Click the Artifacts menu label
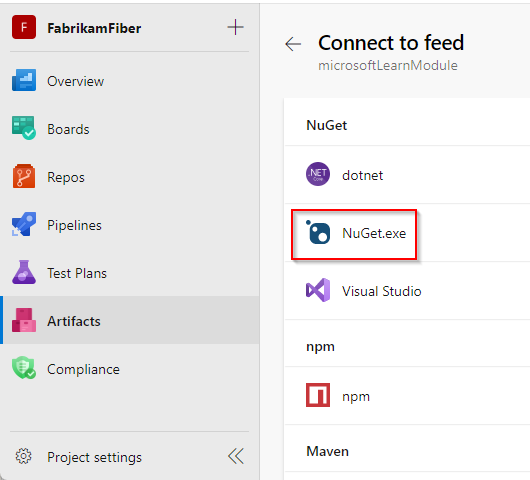530x480 pixels. (x=74, y=321)
